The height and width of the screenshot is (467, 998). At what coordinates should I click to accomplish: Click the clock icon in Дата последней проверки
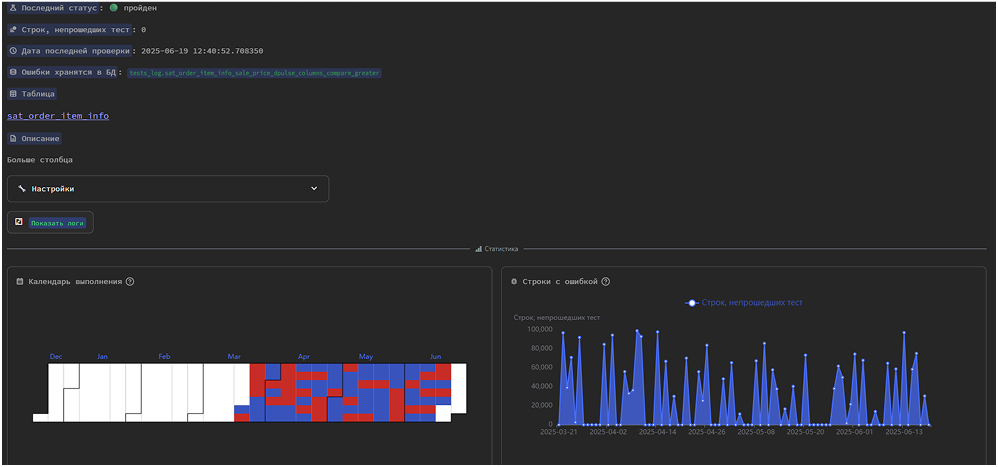13,51
